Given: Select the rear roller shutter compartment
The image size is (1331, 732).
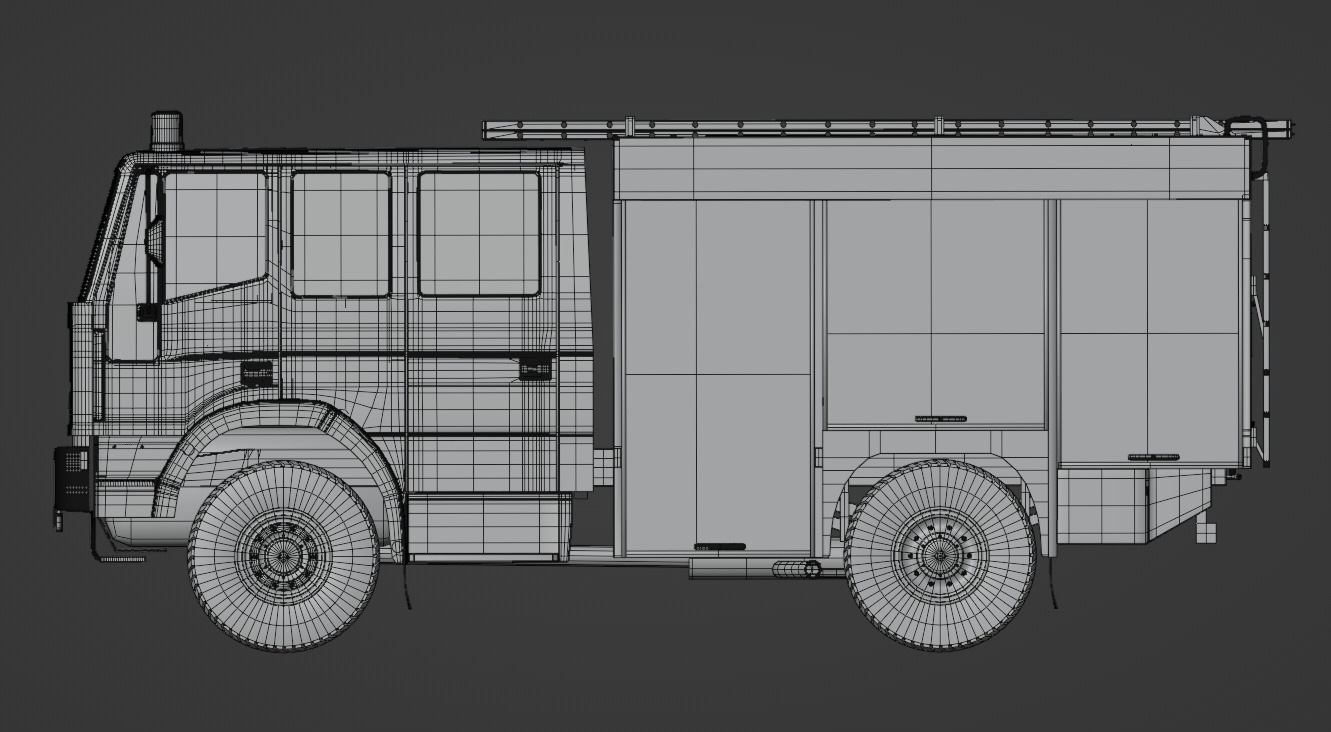Looking at the screenshot, I should point(1150,332).
